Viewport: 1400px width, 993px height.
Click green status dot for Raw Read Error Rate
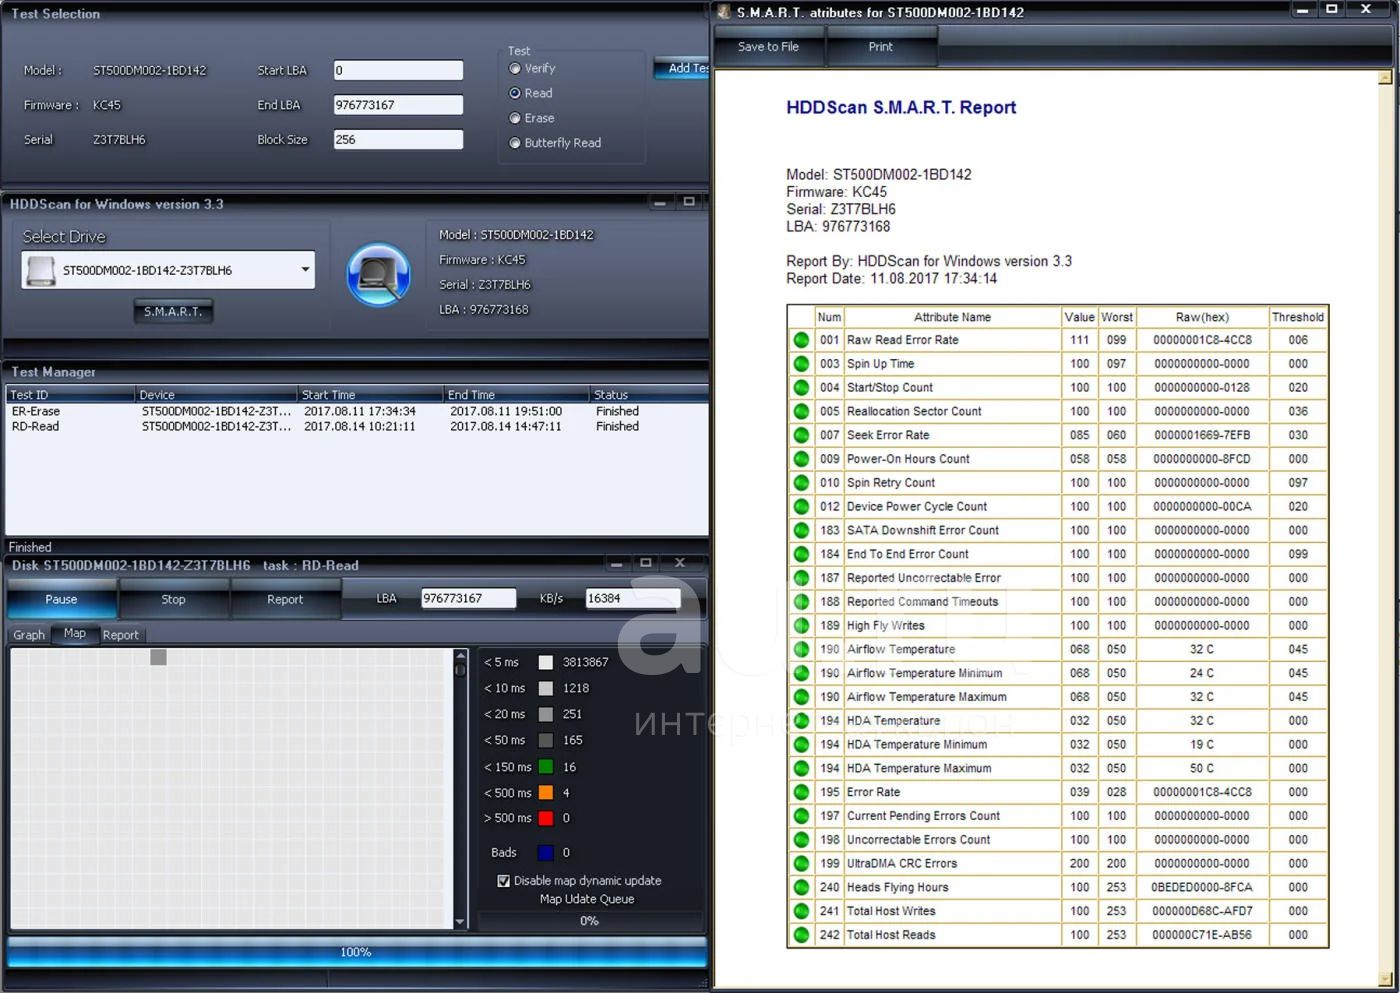(x=801, y=340)
